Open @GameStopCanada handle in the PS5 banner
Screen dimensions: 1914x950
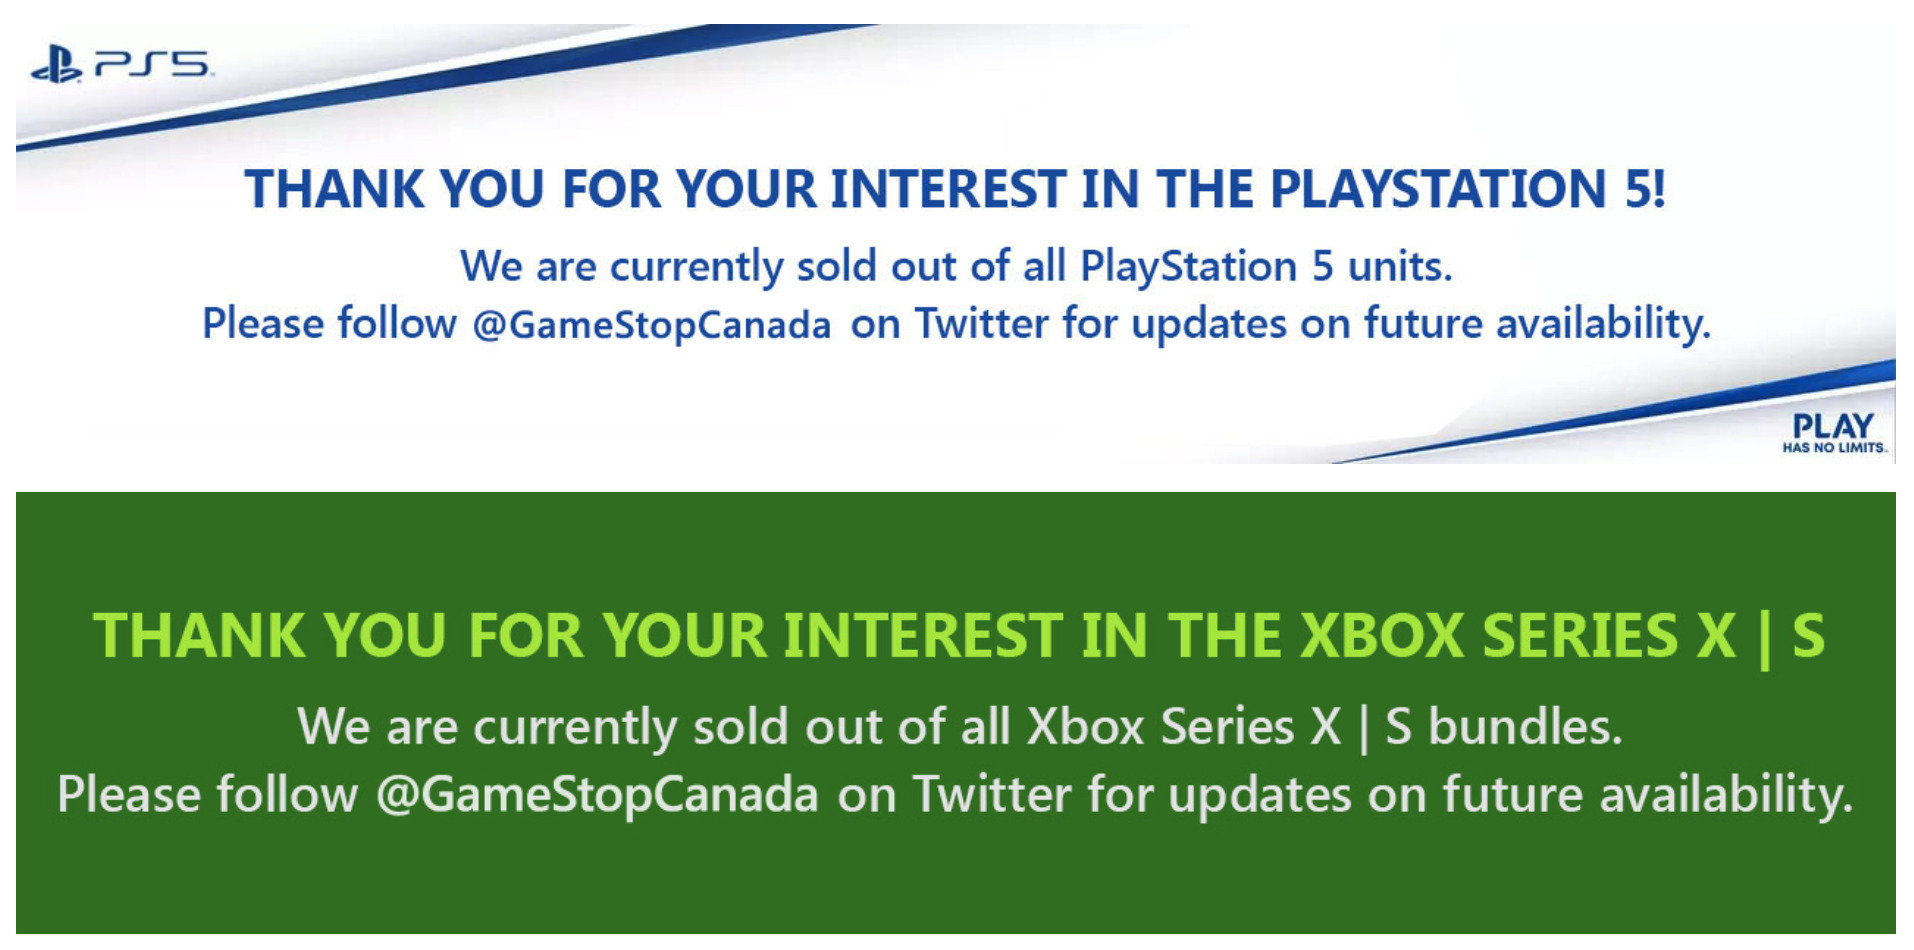click(x=651, y=325)
